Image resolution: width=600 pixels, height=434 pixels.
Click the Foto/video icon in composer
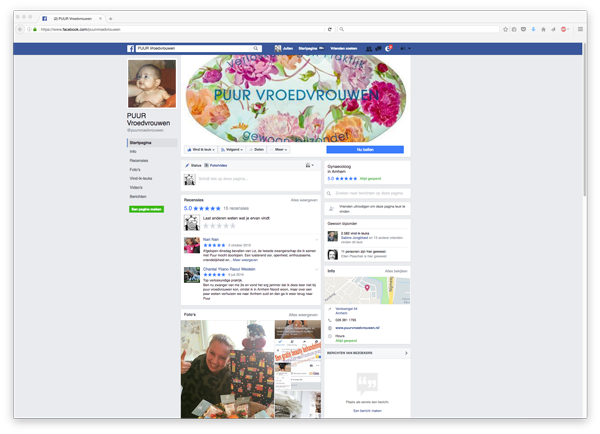[x=206, y=165]
